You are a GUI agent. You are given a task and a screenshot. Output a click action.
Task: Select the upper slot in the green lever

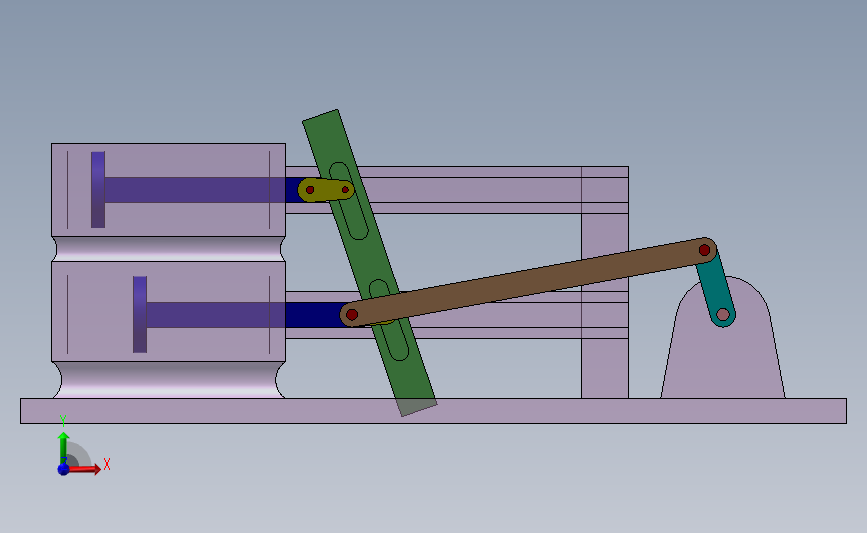tap(349, 201)
